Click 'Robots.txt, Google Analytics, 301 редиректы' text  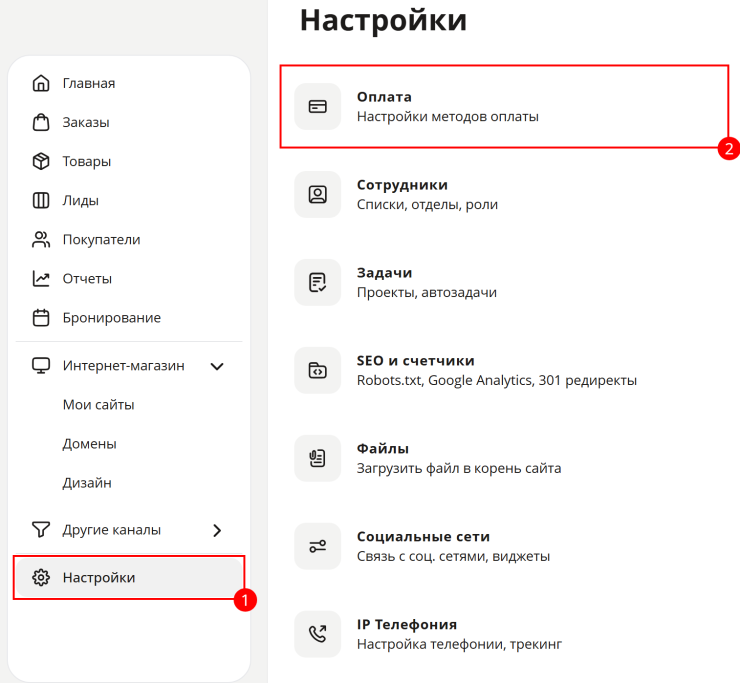(497, 380)
